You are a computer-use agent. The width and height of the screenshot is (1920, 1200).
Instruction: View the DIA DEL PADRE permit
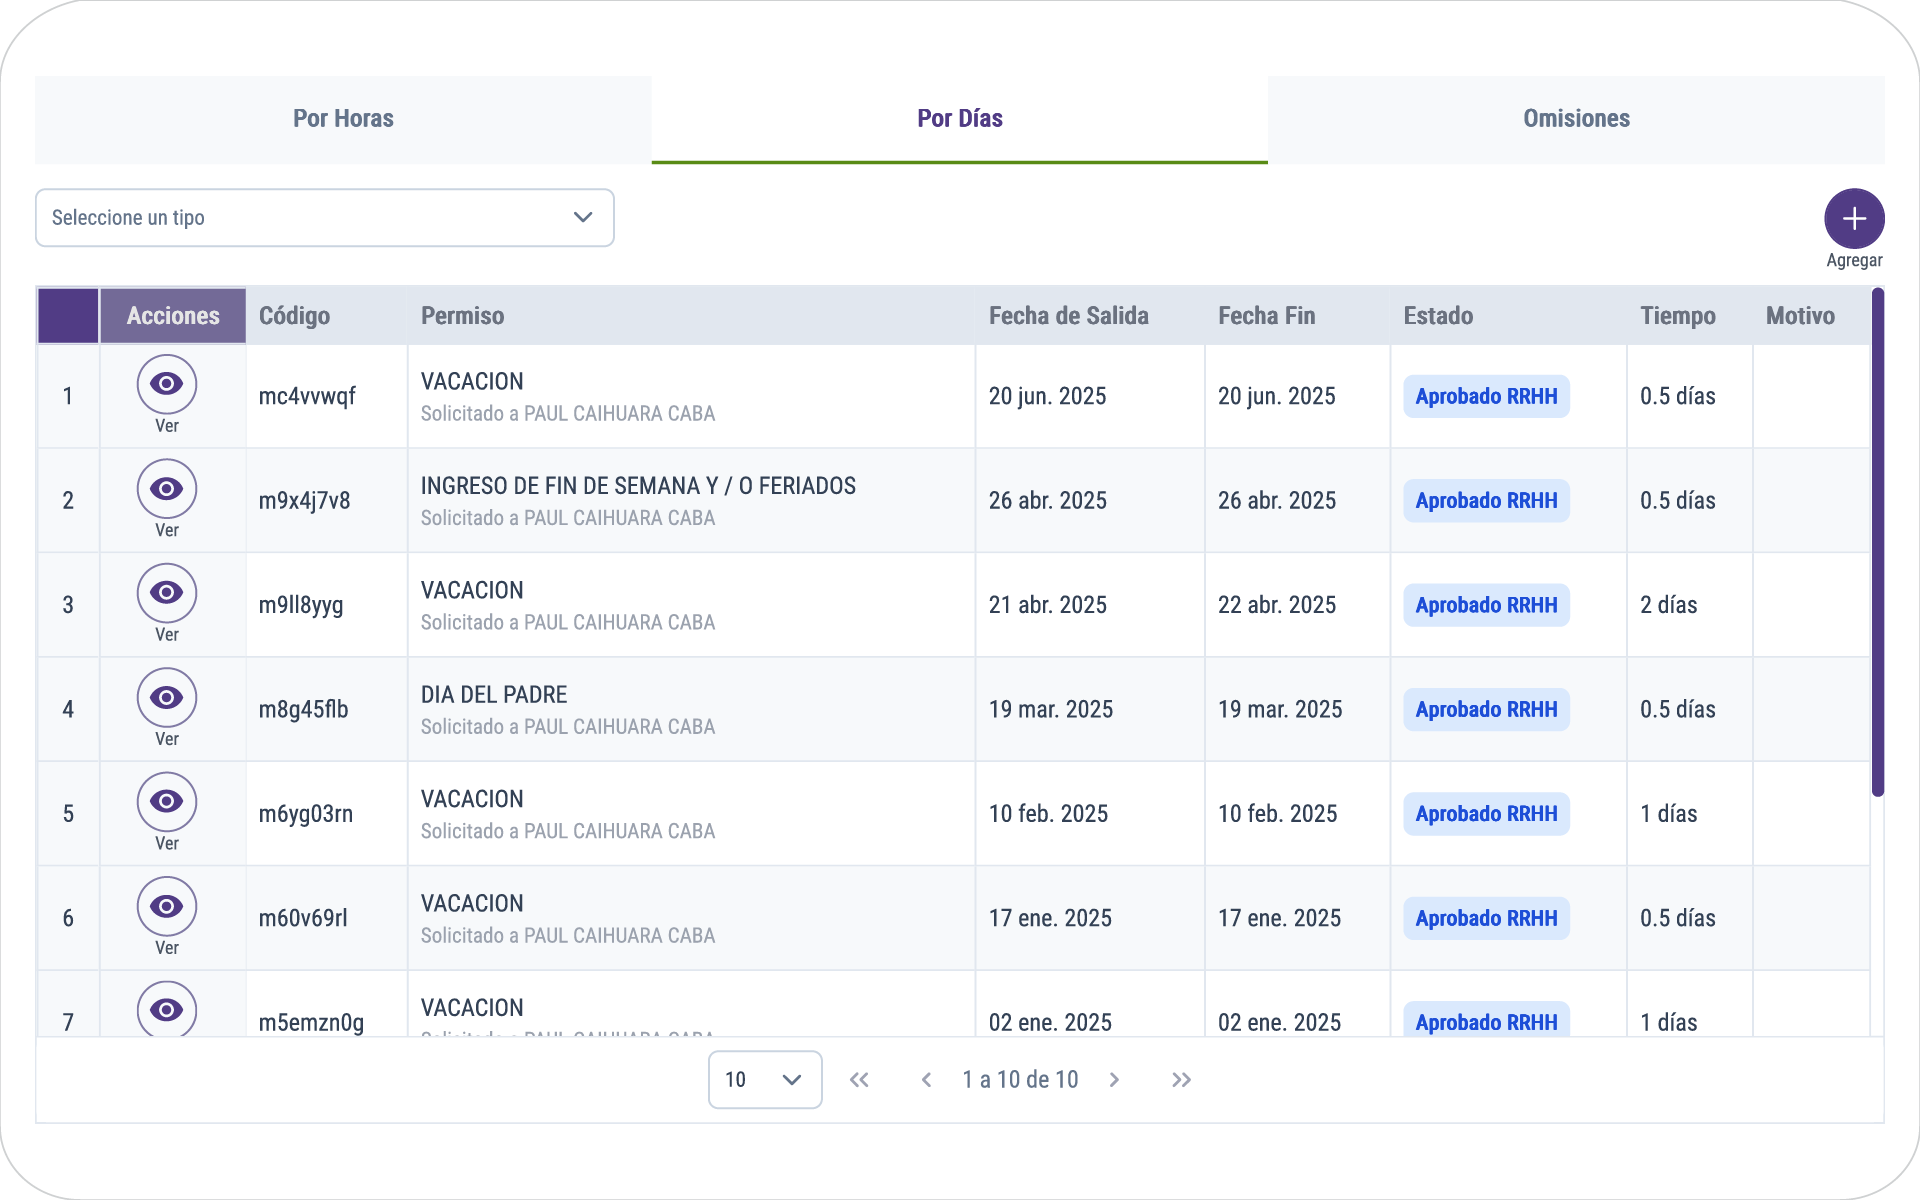tap(167, 698)
